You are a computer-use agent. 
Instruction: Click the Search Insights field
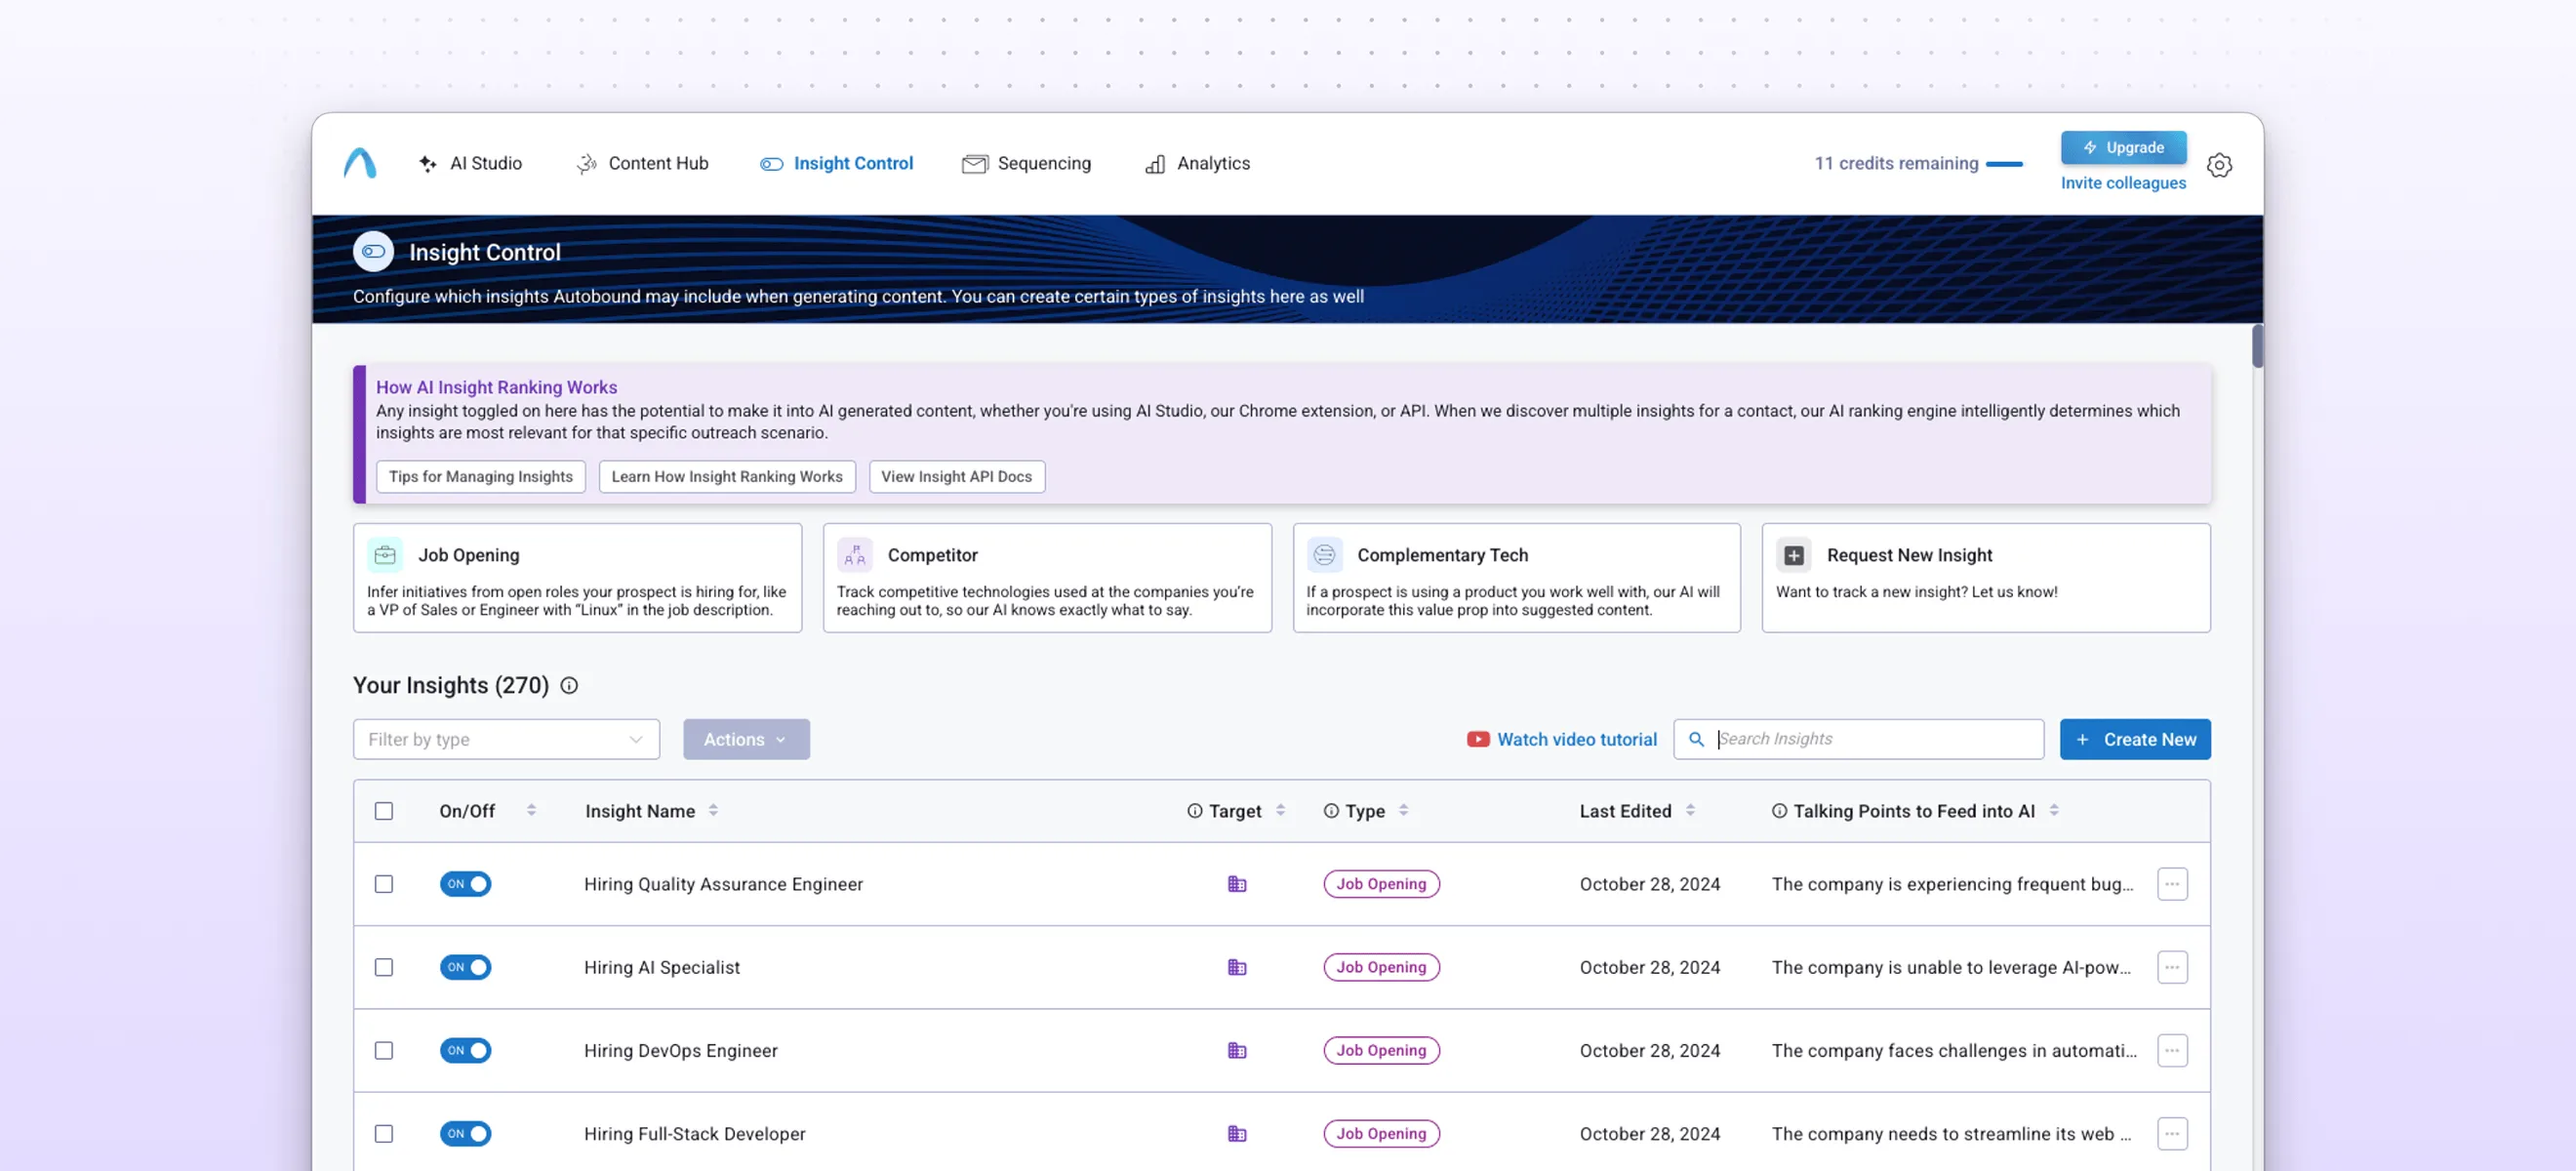[1858, 739]
